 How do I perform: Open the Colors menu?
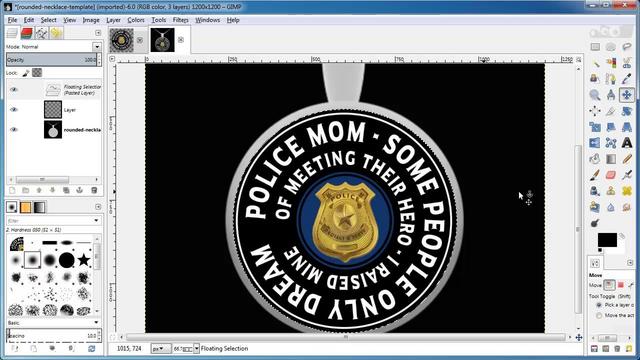point(136,20)
